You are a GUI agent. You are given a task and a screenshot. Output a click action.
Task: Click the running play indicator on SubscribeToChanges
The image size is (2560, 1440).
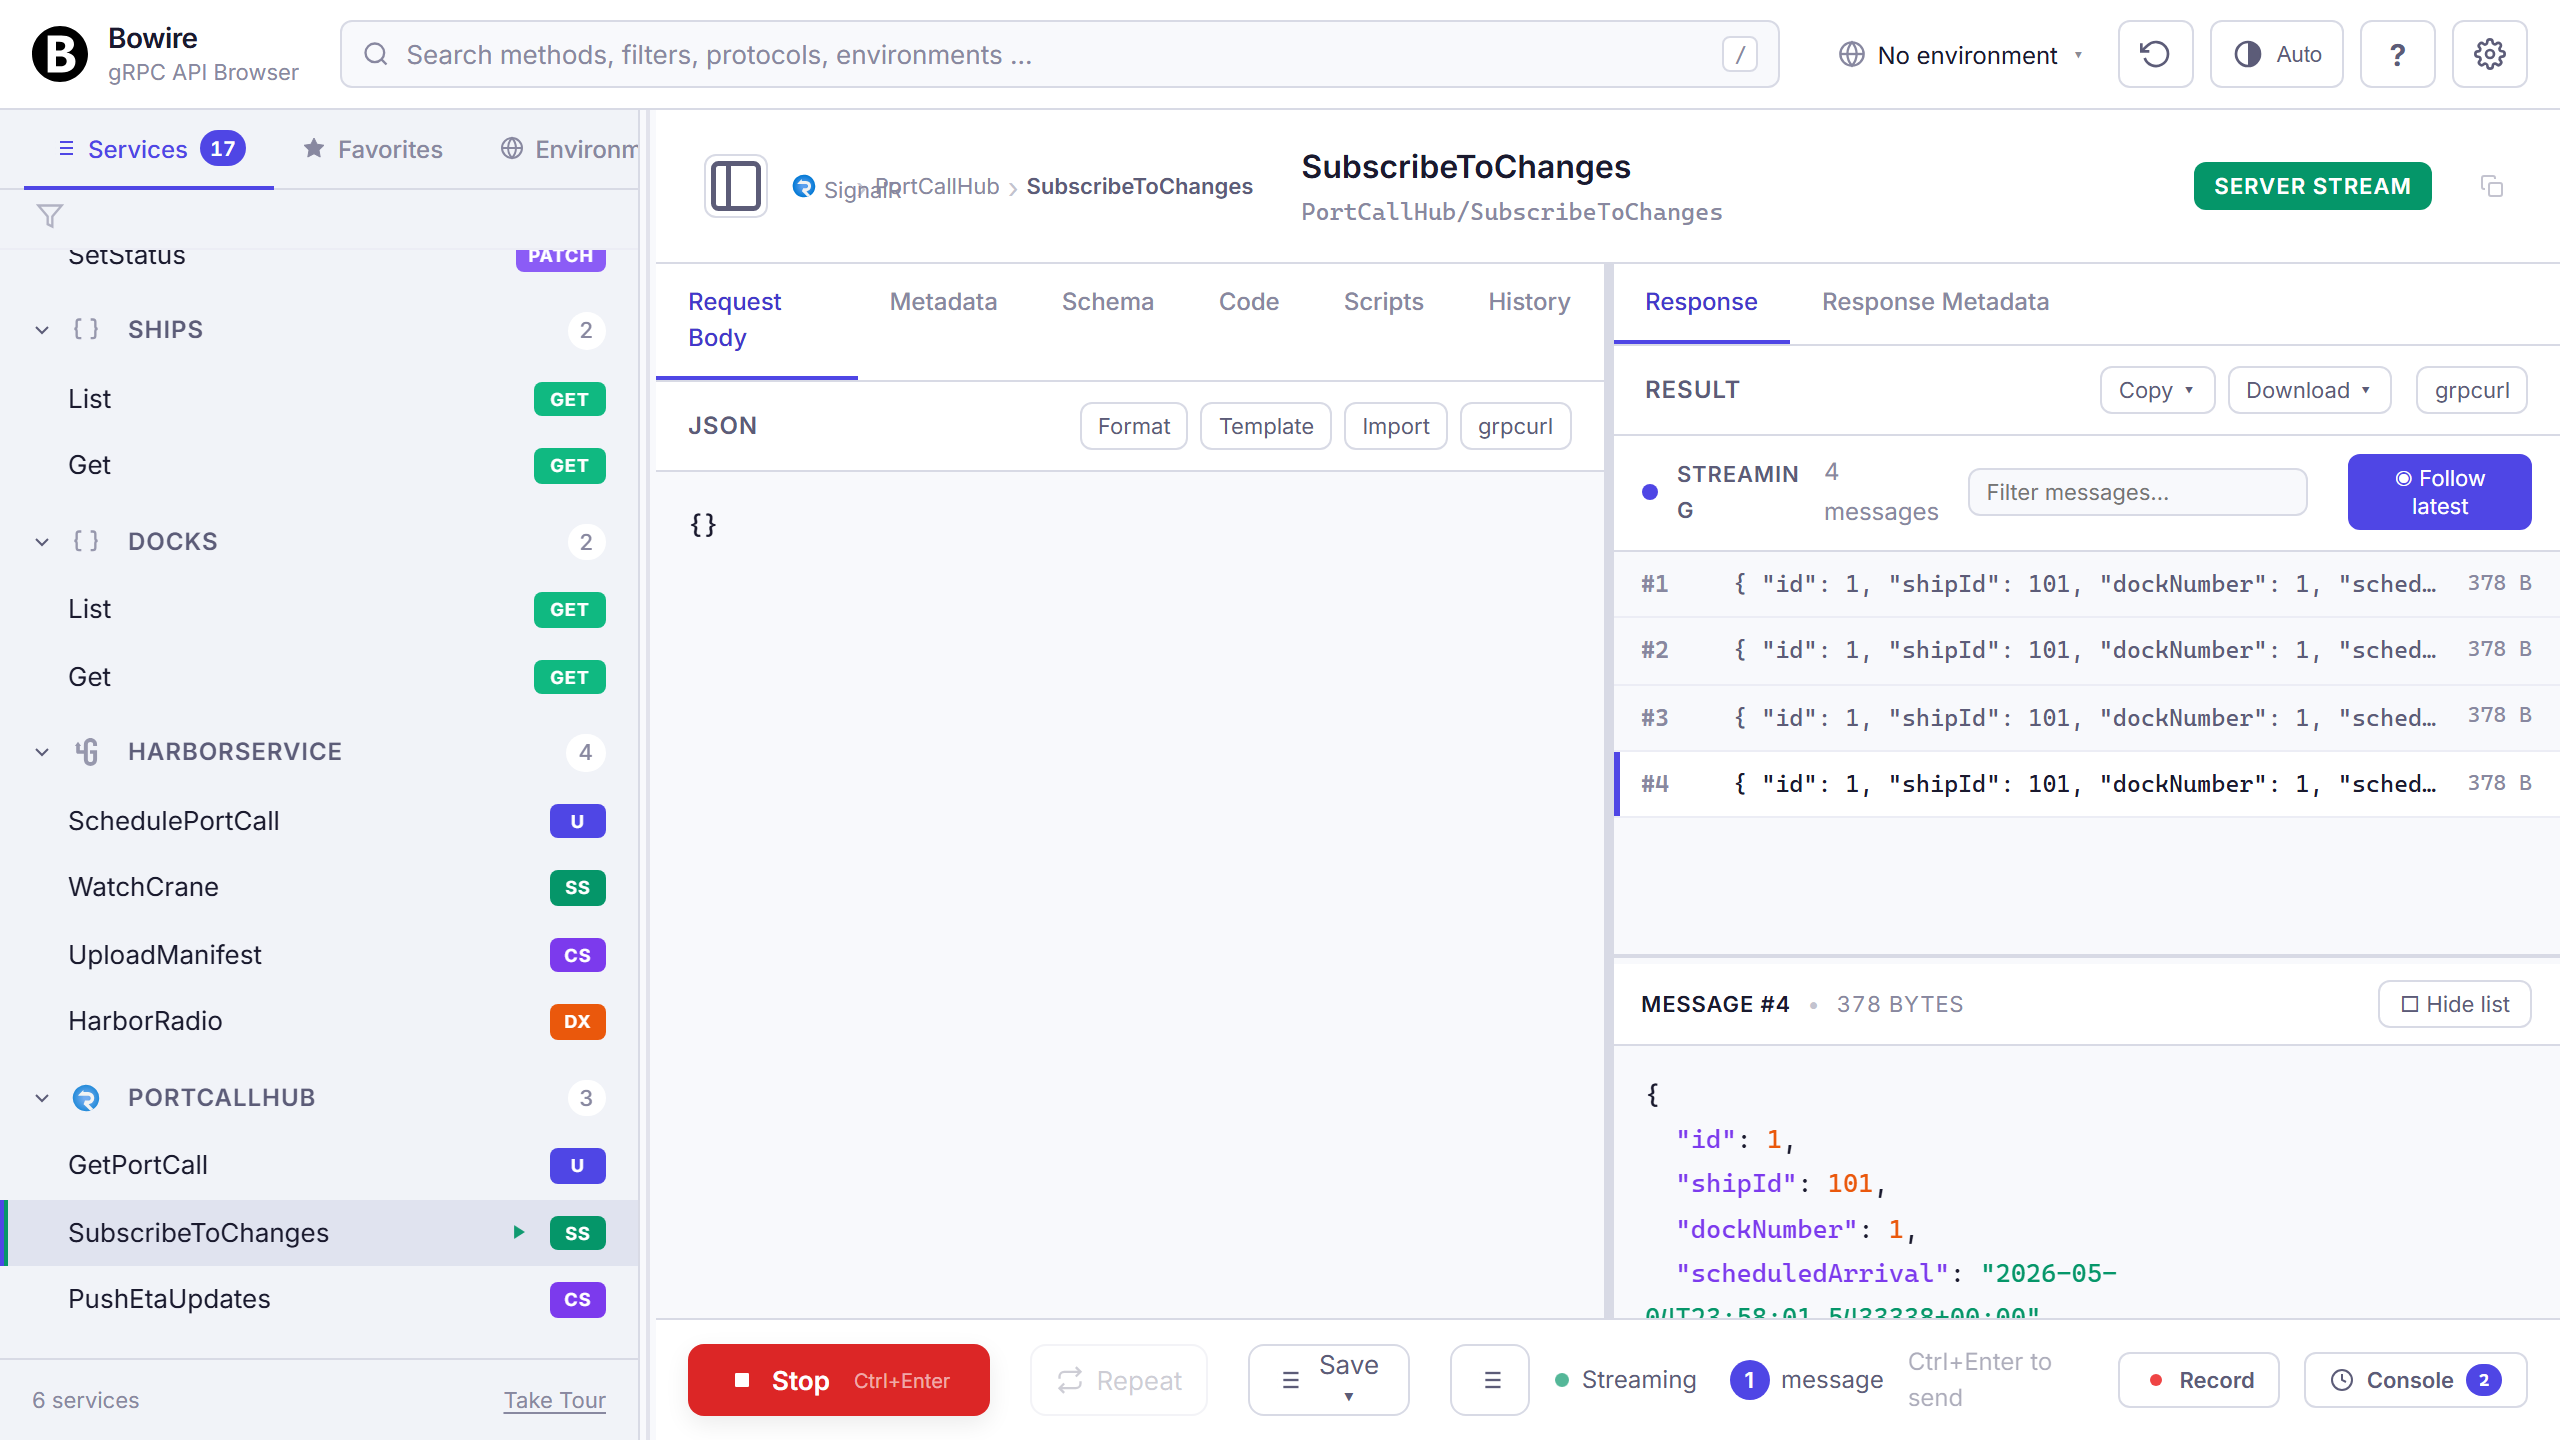[x=519, y=1232]
